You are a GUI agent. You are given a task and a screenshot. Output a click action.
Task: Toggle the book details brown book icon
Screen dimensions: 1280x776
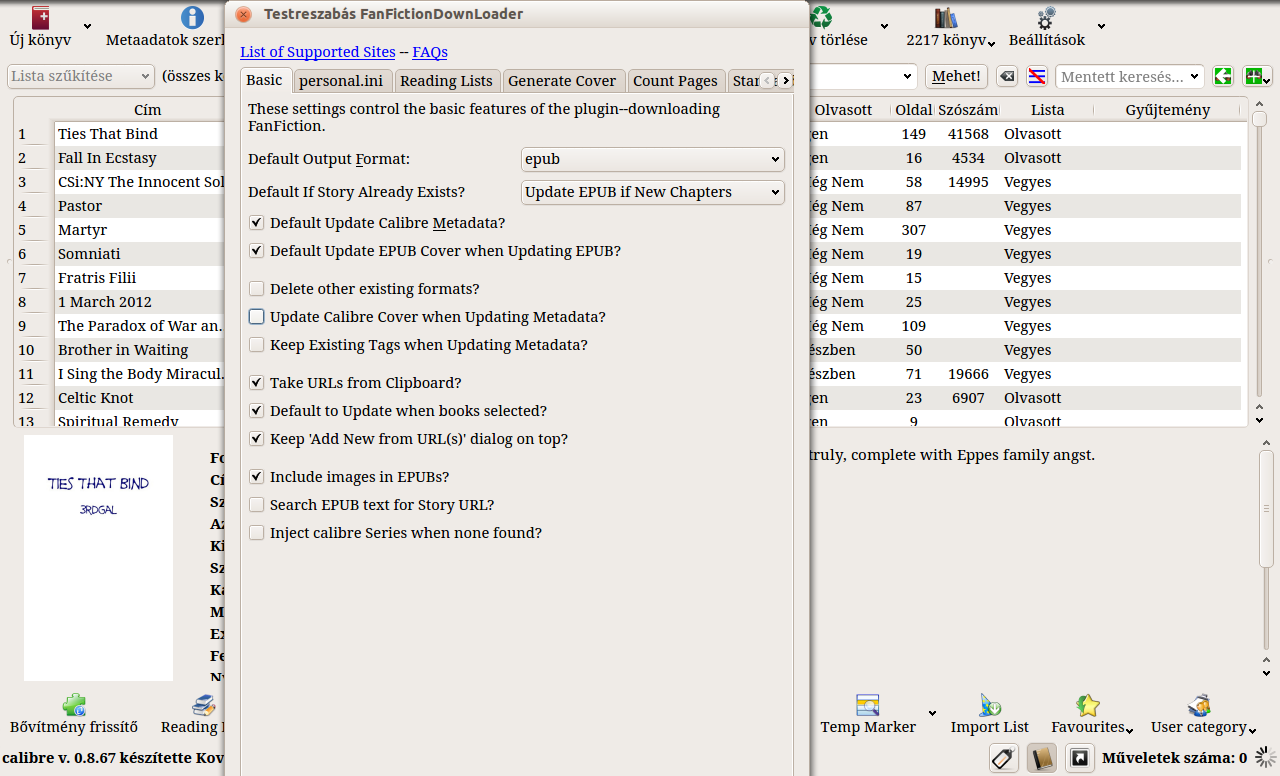[x=1042, y=759]
